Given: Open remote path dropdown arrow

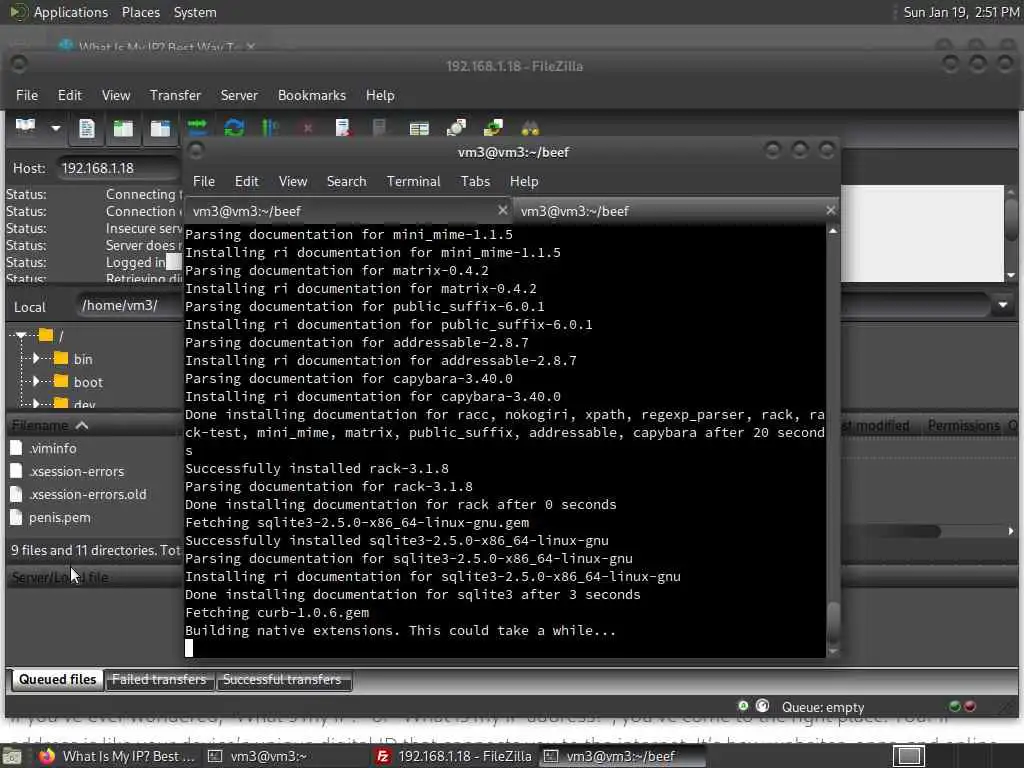Looking at the screenshot, I should pos(1002,305).
